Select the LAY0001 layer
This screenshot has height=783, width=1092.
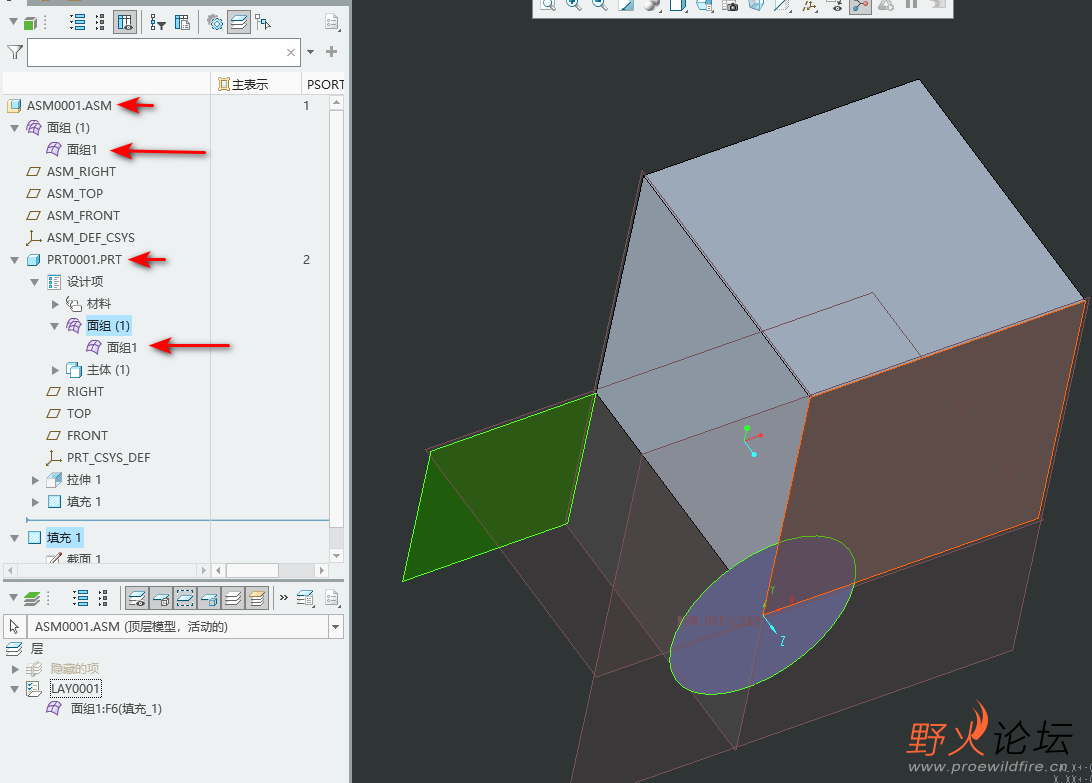(75, 689)
